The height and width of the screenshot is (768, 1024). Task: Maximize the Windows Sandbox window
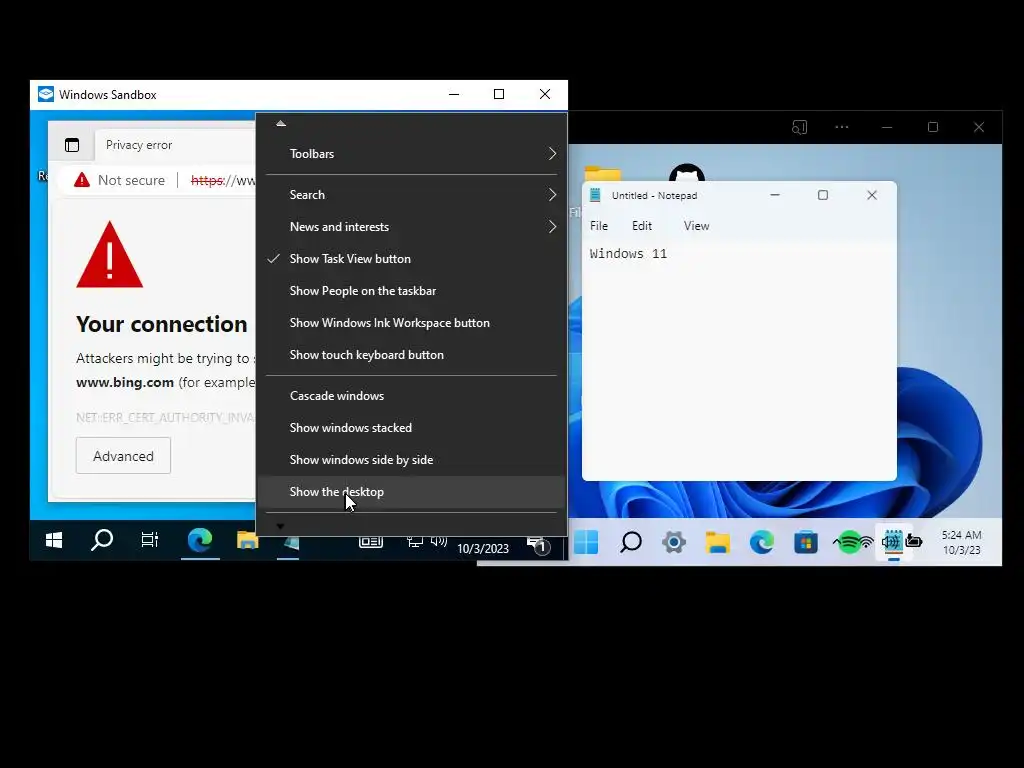coord(499,94)
